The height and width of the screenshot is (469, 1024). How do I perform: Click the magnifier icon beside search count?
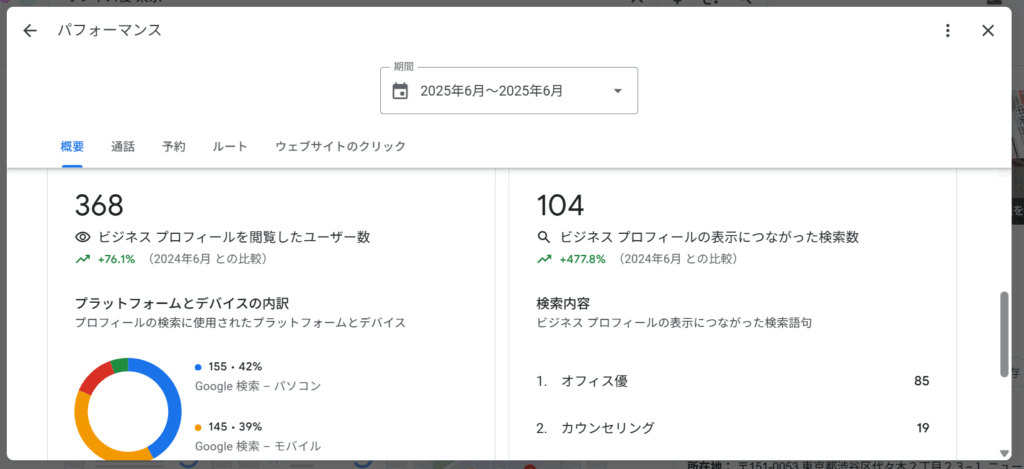[544, 238]
